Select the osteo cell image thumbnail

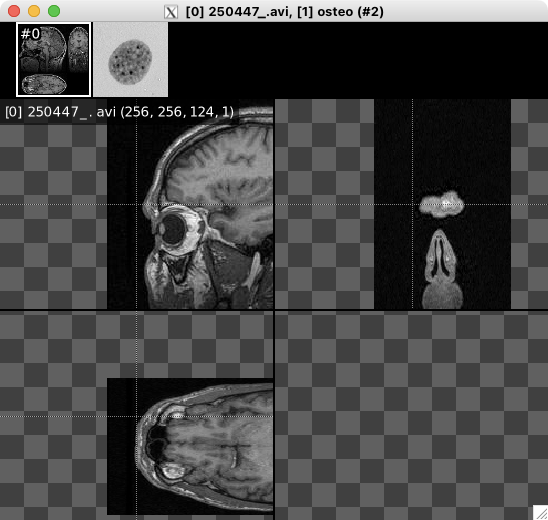[130, 59]
